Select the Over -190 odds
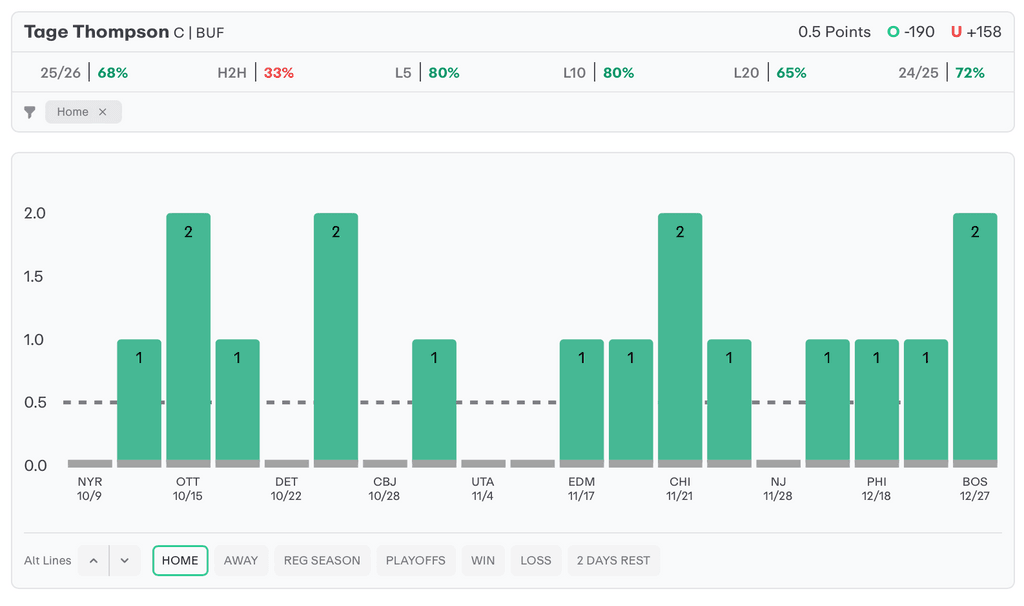The height and width of the screenshot is (606, 1024). coord(910,32)
